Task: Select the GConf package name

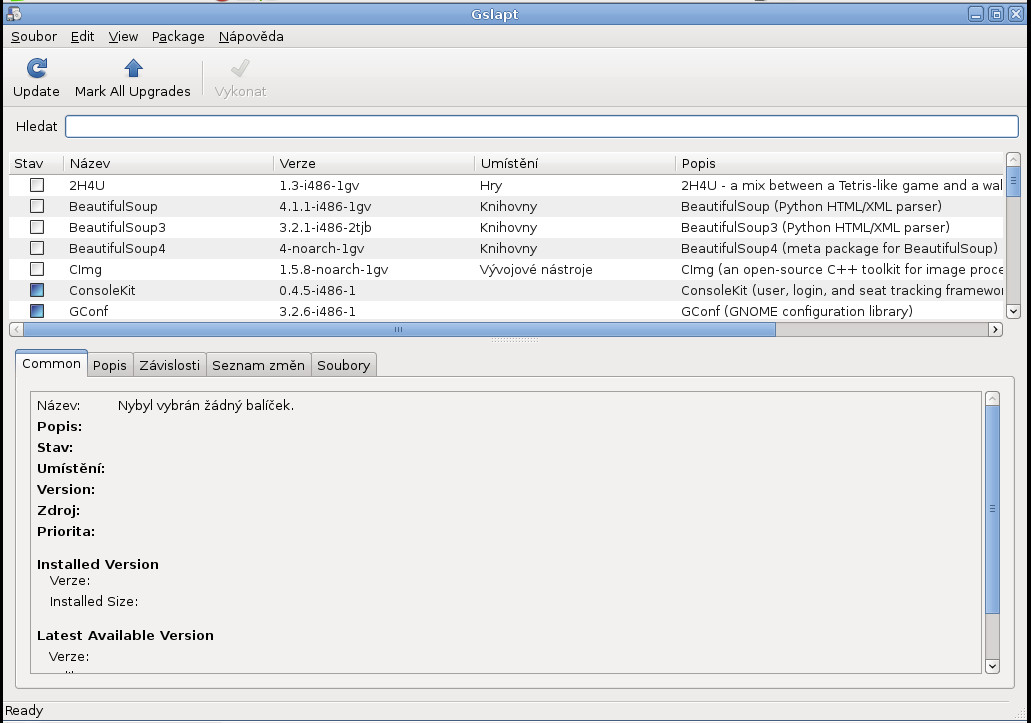Action: (x=88, y=312)
